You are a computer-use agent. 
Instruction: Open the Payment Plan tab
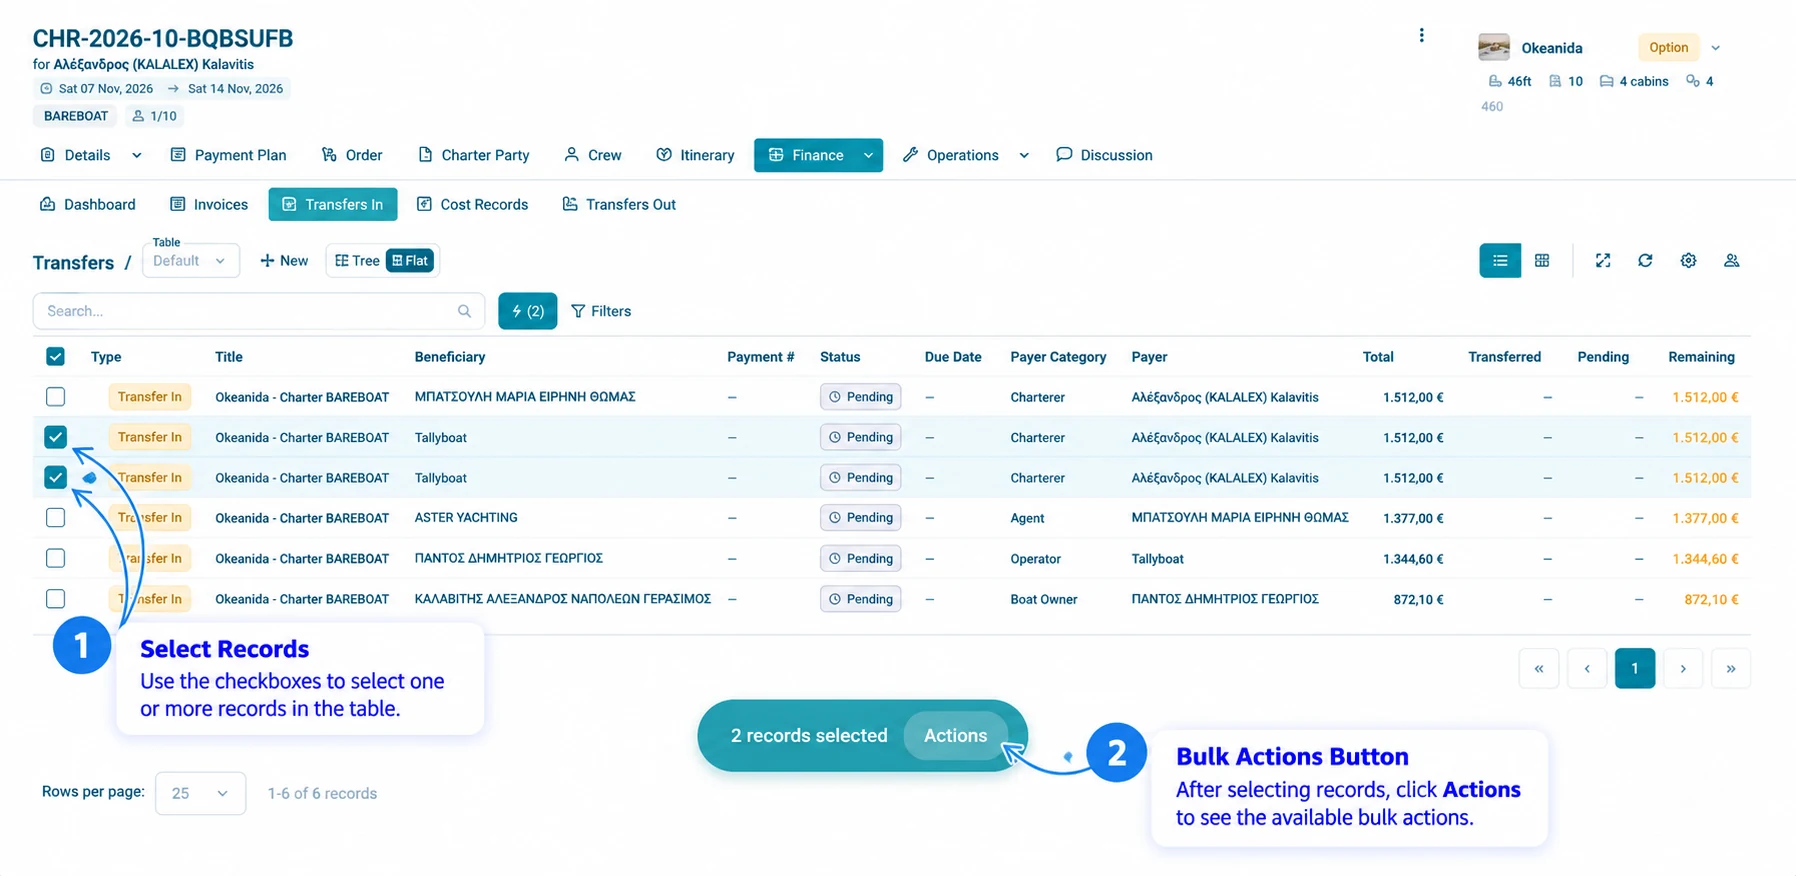(229, 155)
